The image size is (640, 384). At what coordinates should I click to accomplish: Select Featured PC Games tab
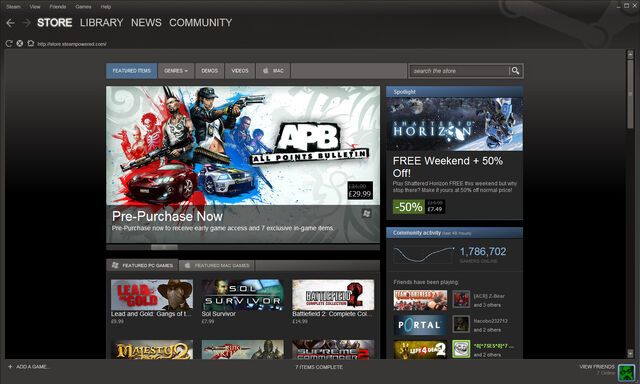(142, 265)
